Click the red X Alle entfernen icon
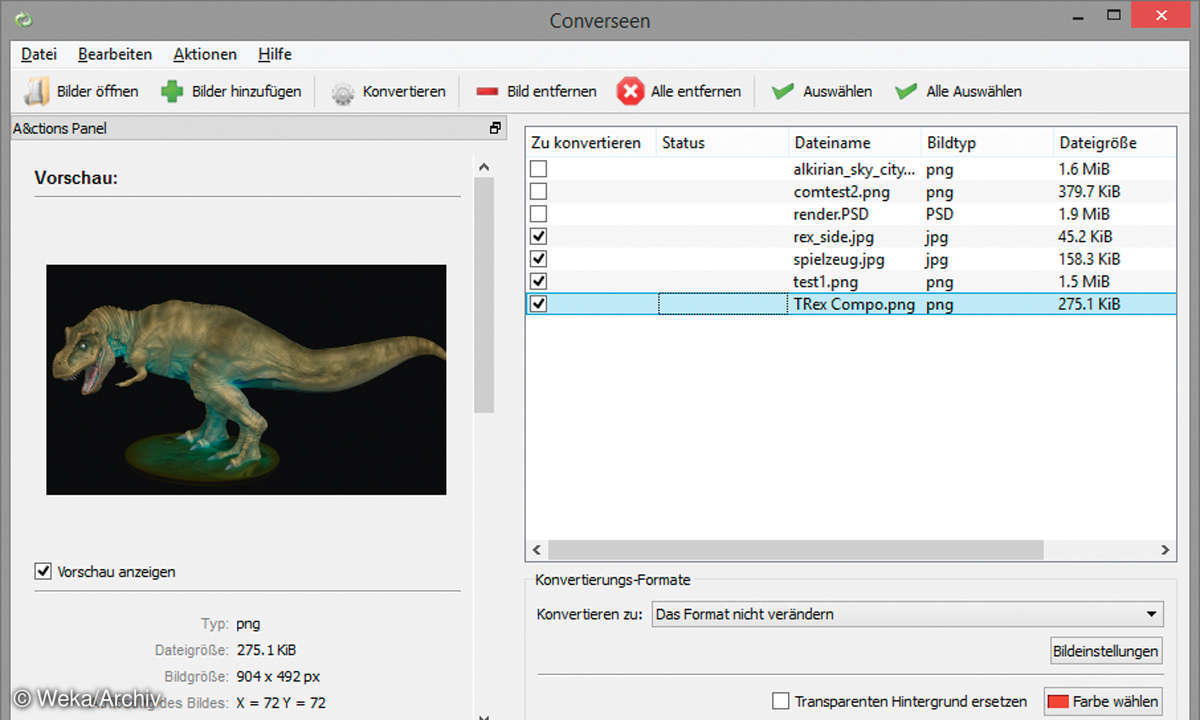 coord(630,91)
